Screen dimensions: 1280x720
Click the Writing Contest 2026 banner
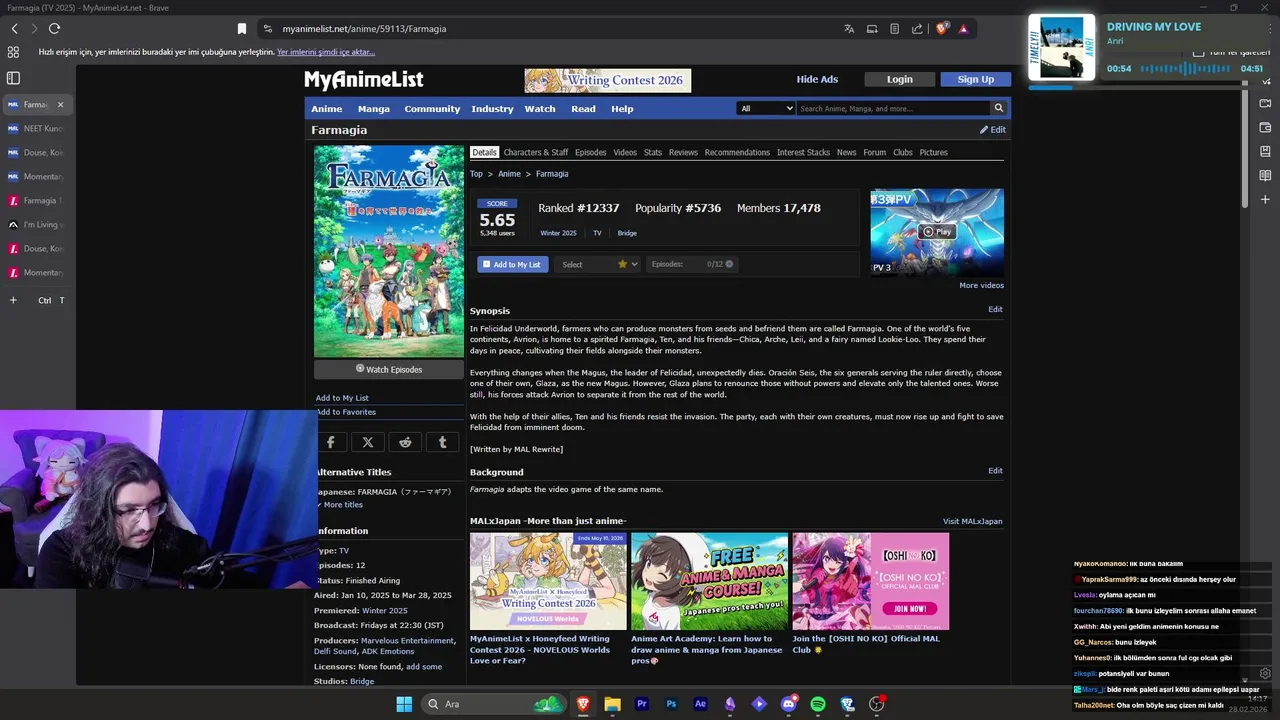pos(607,80)
